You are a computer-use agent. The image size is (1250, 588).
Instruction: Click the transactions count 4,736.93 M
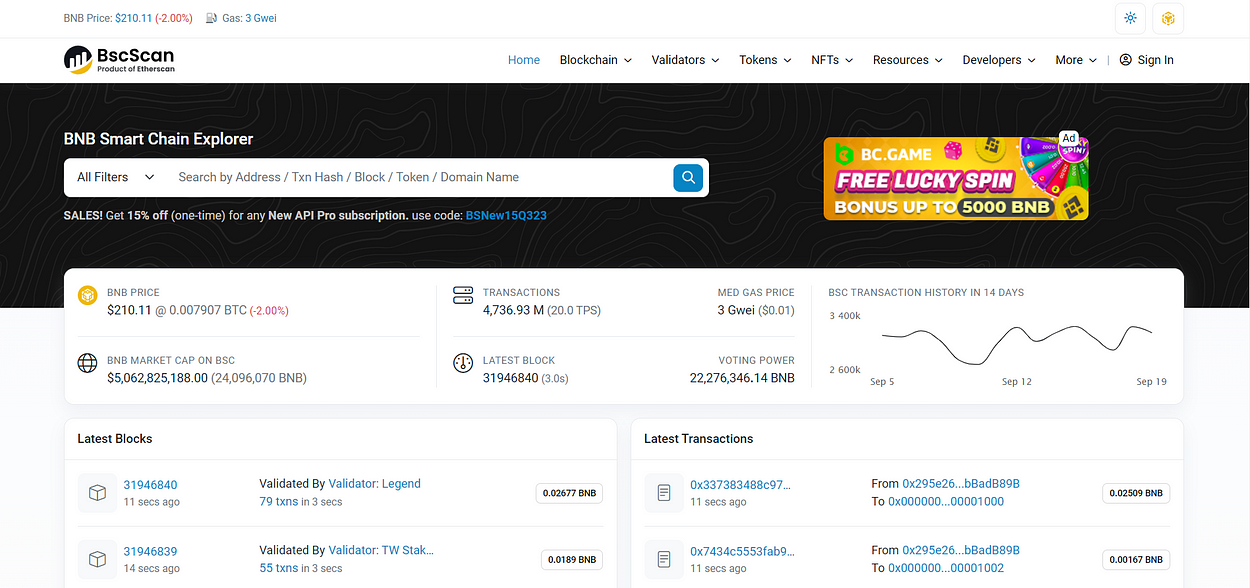pos(513,310)
